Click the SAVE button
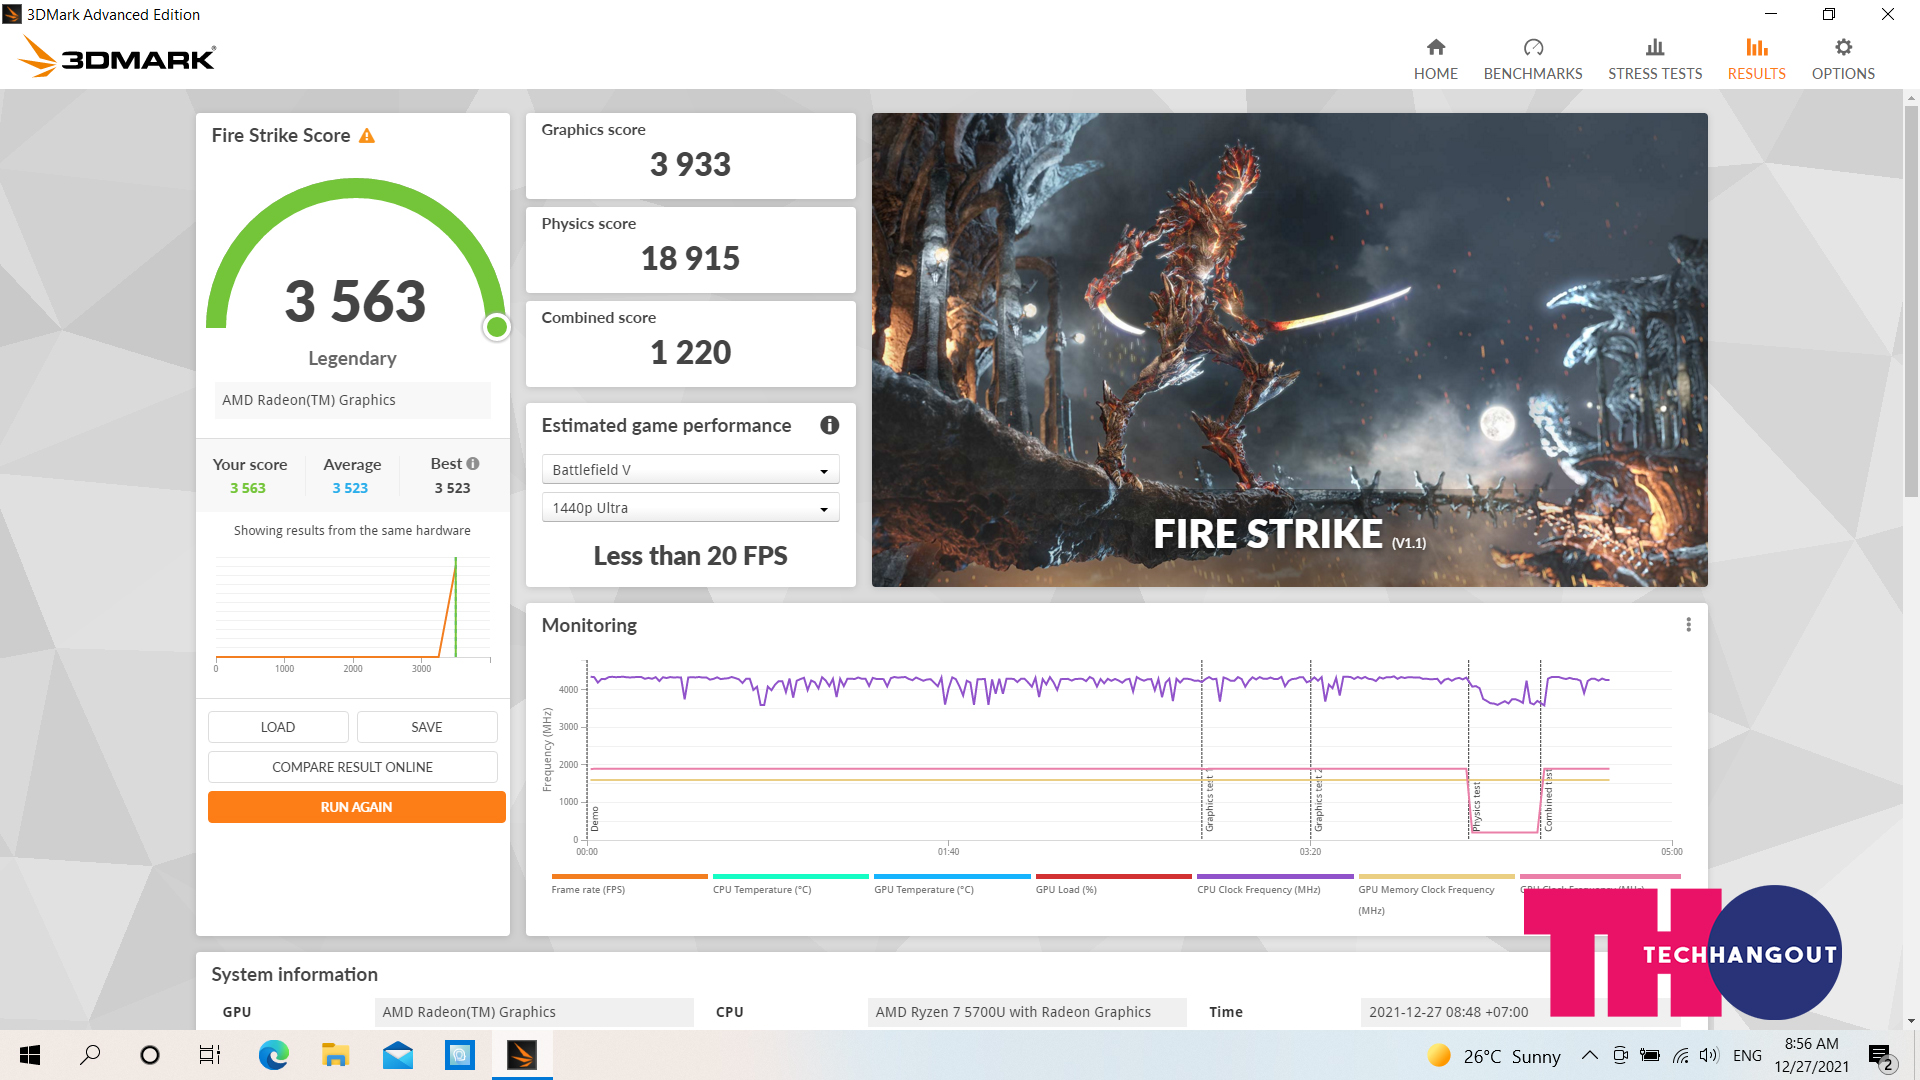The image size is (1920, 1080). click(x=427, y=727)
